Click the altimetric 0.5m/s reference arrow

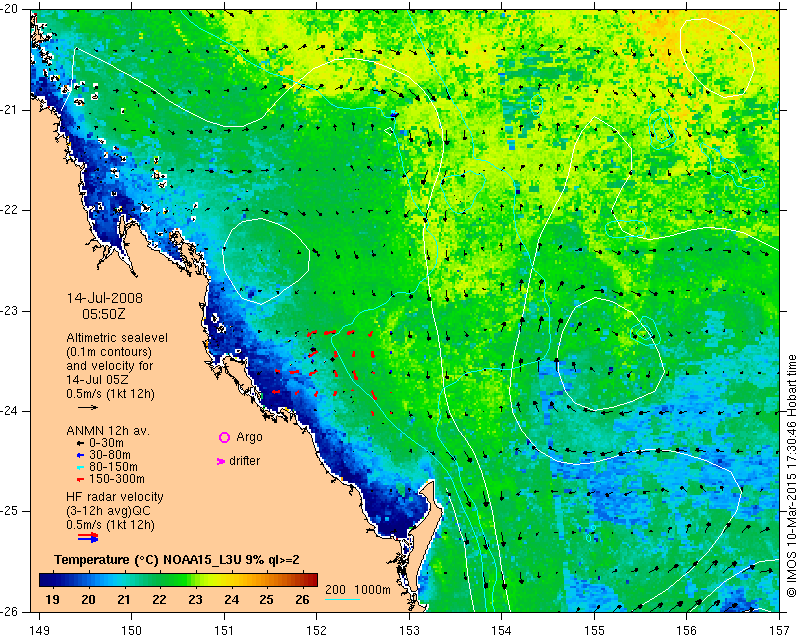pyautogui.click(x=88, y=407)
